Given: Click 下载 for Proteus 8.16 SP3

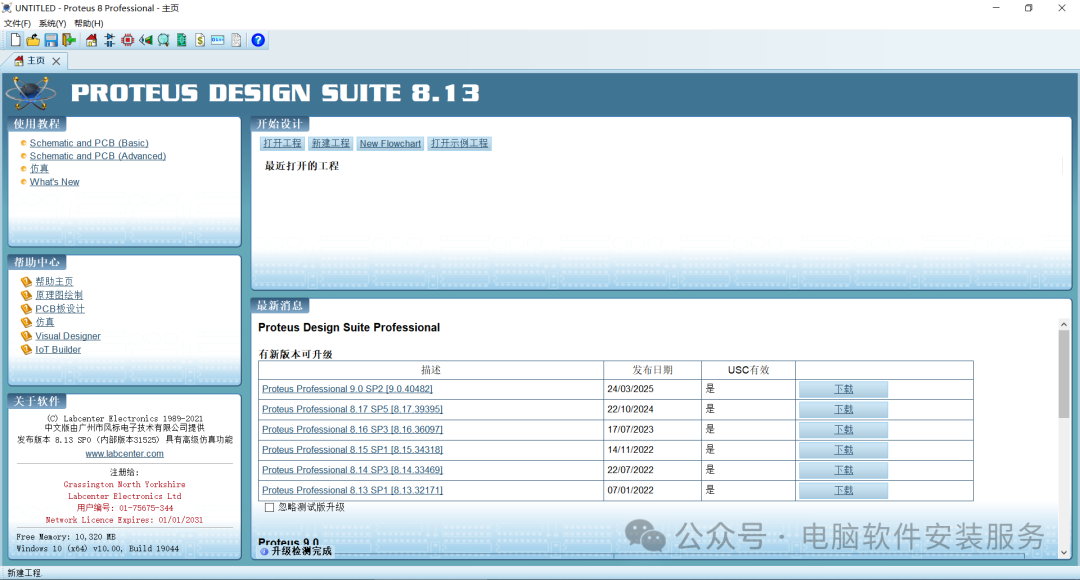Looking at the screenshot, I should coord(843,430).
